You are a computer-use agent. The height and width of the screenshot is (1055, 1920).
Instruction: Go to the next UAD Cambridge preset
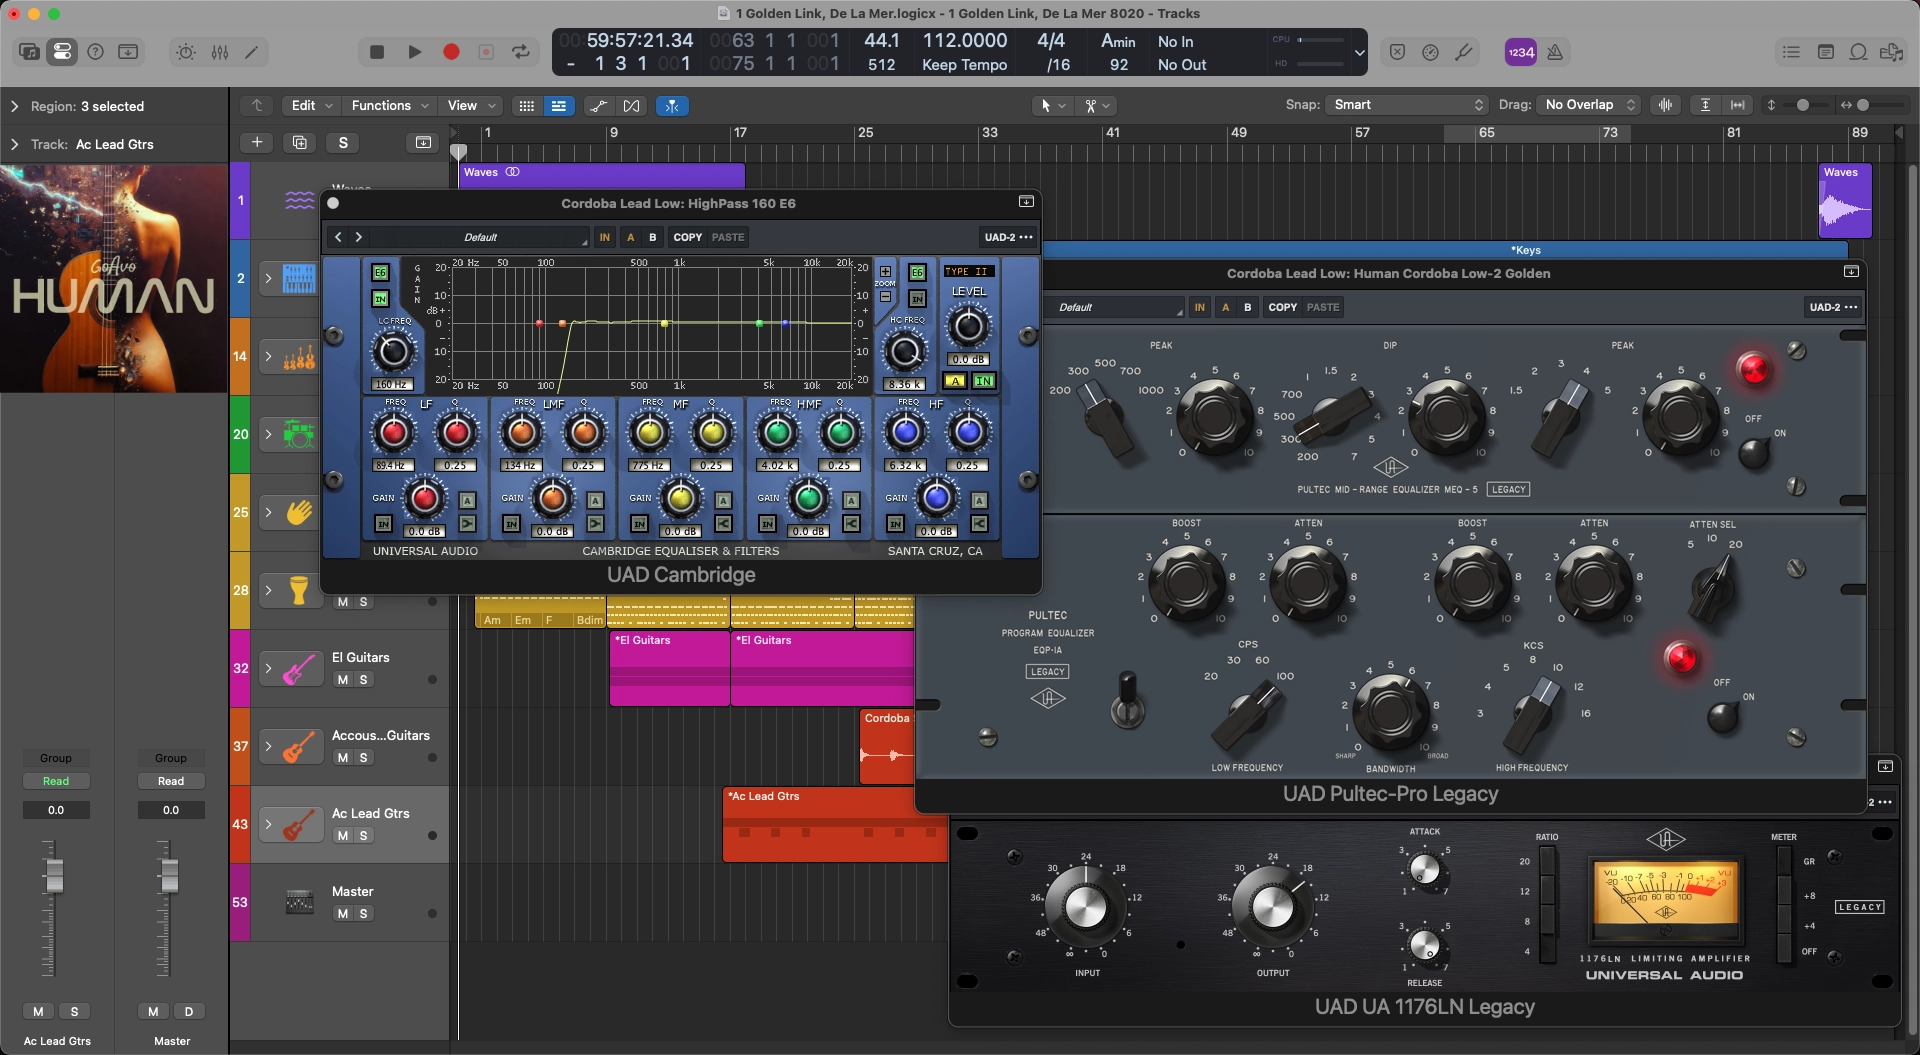358,237
